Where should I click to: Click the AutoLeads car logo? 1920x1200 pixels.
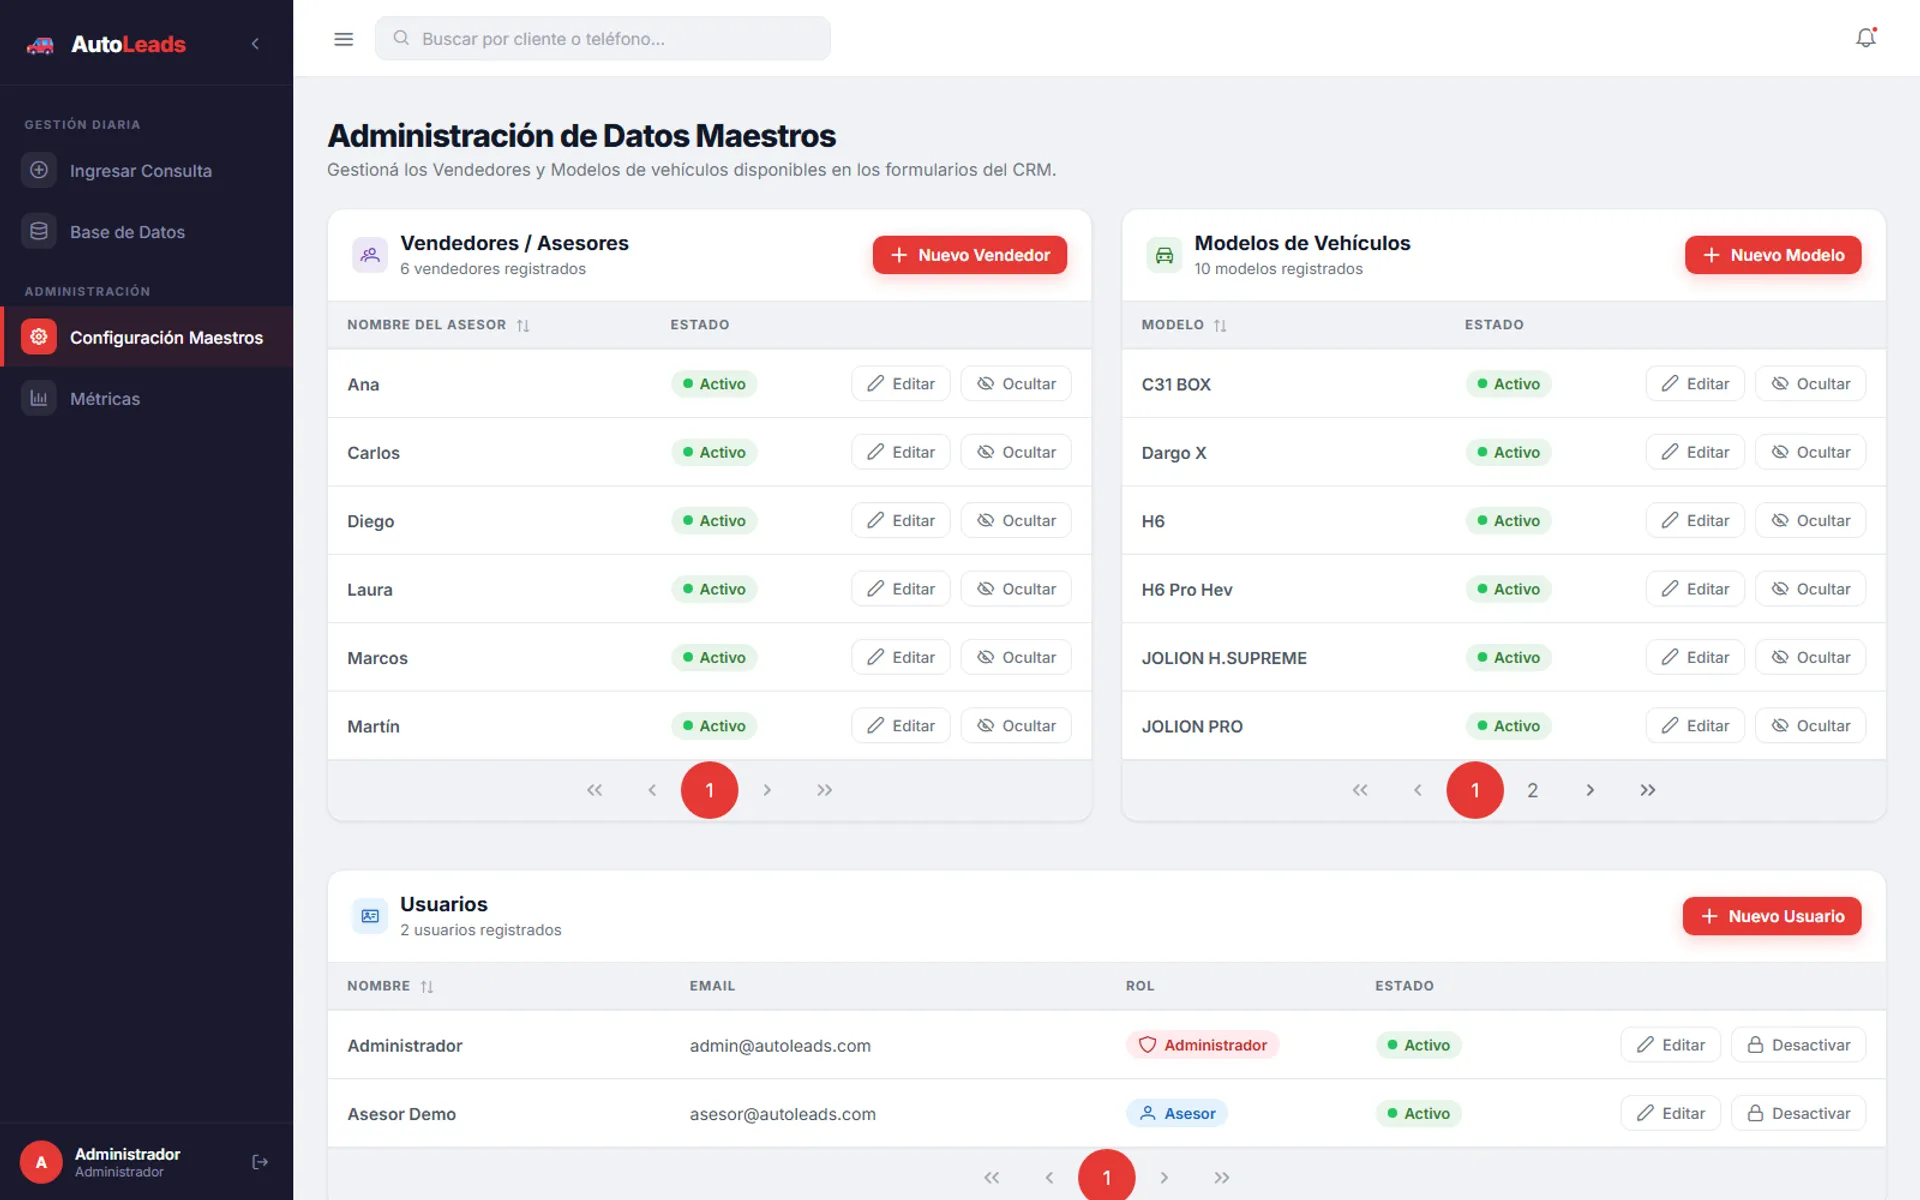pyautogui.click(x=40, y=44)
